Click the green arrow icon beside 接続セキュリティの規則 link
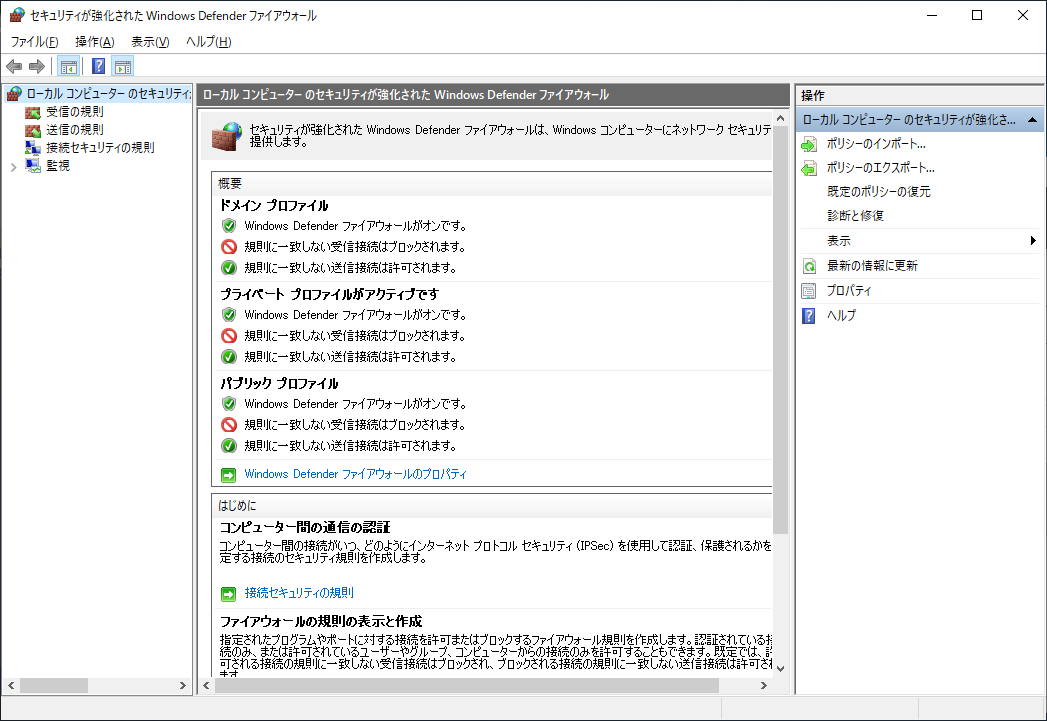This screenshot has width=1047, height=721. pyautogui.click(x=228, y=593)
